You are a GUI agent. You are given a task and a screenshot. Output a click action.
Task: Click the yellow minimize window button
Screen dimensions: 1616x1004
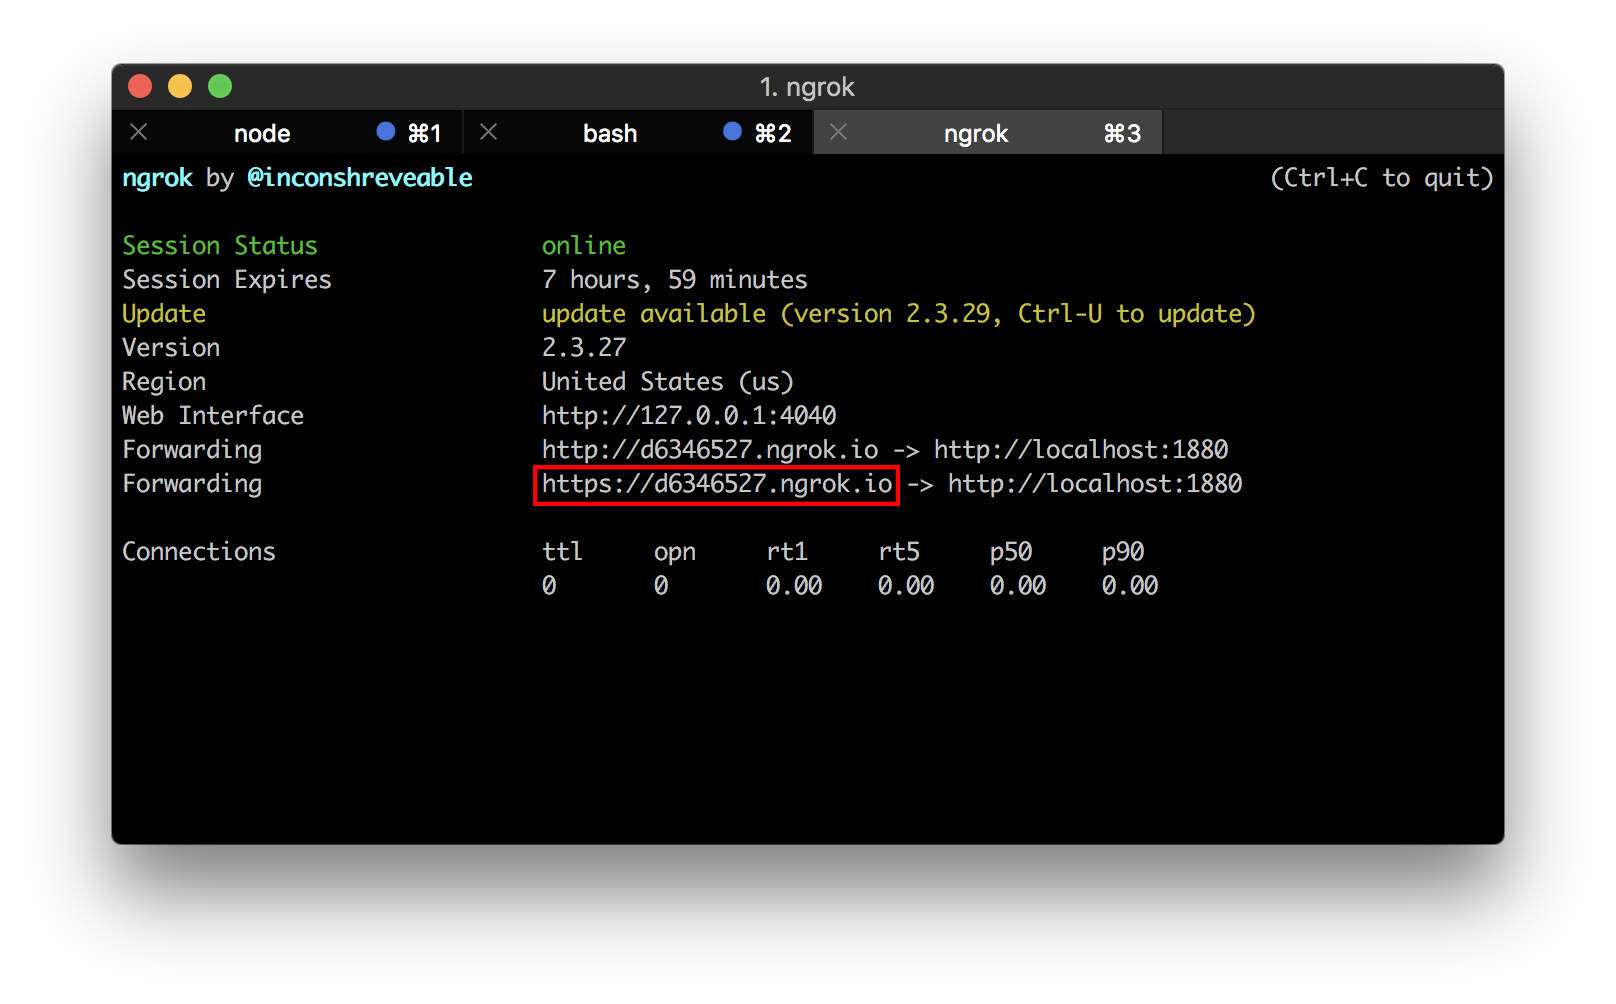tap(180, 87)
